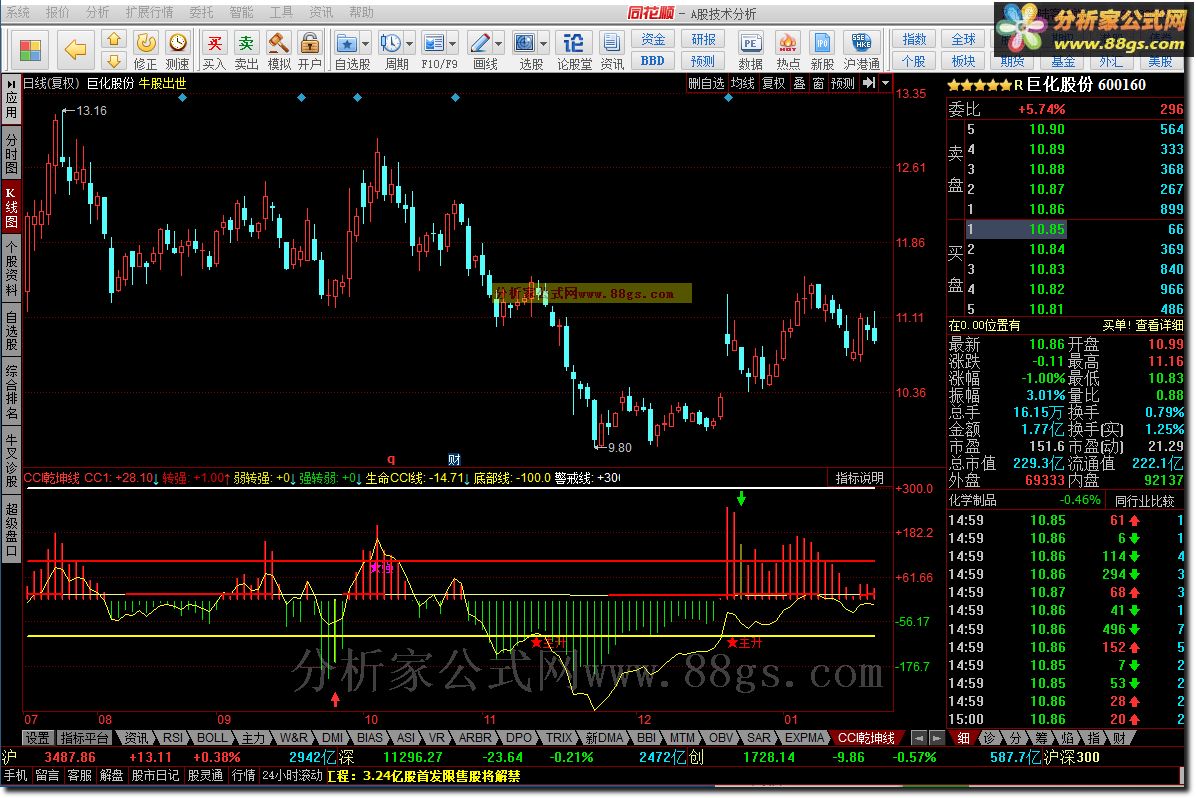Expand dropdown next to 自选股 icon

point(365,44)
